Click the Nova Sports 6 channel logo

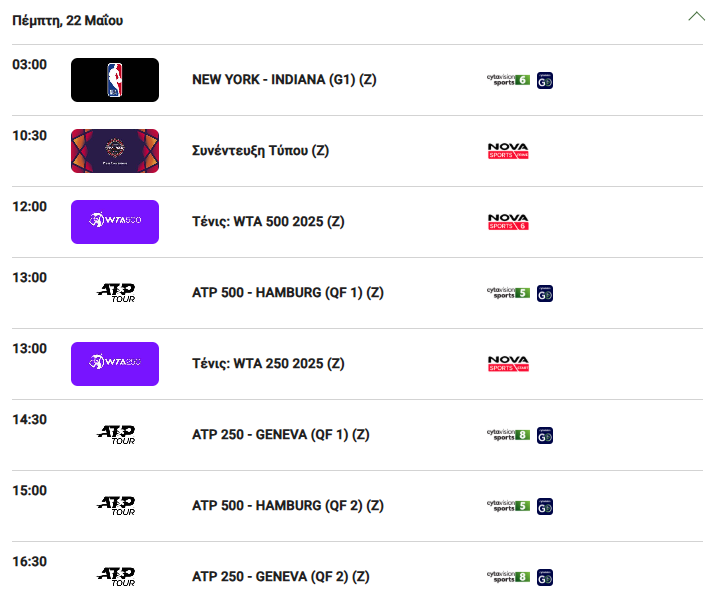point(508,222)
